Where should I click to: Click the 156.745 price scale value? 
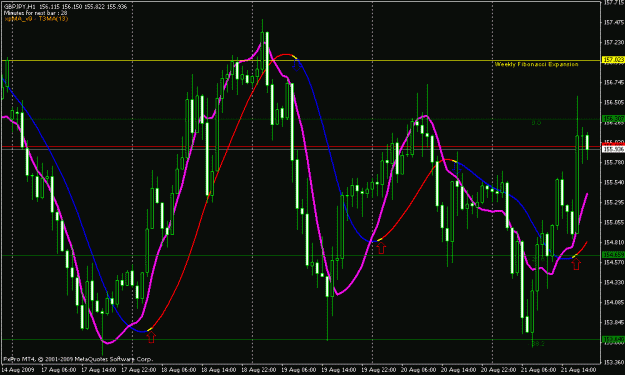613,82
